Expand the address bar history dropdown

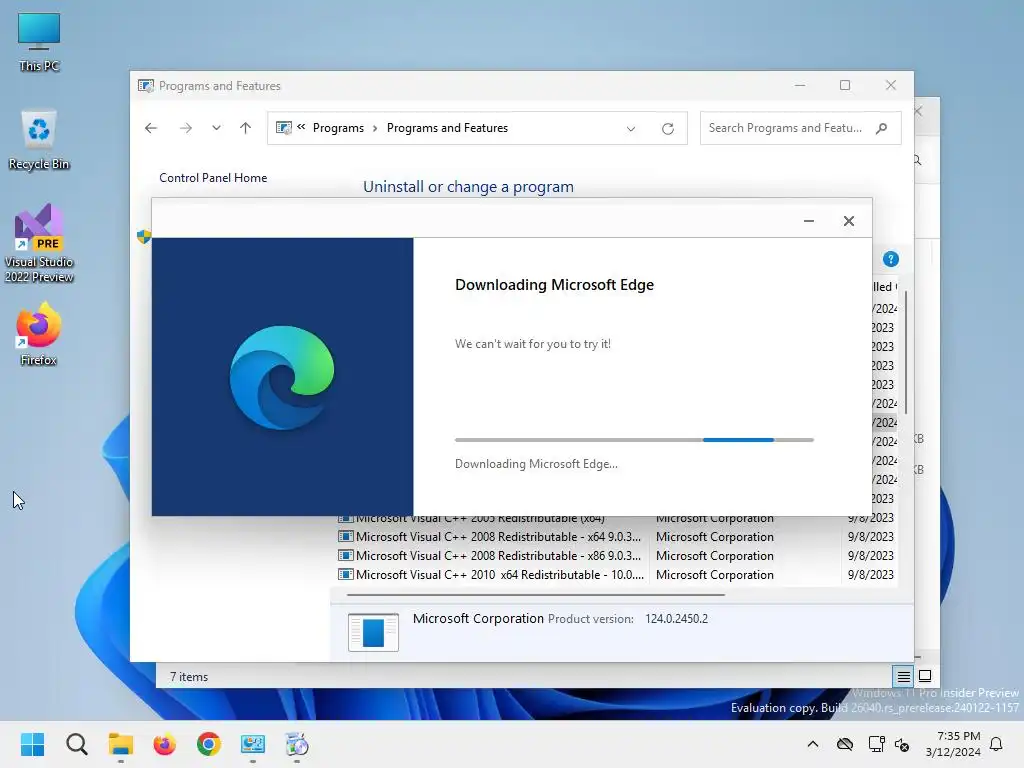[631, 129]
